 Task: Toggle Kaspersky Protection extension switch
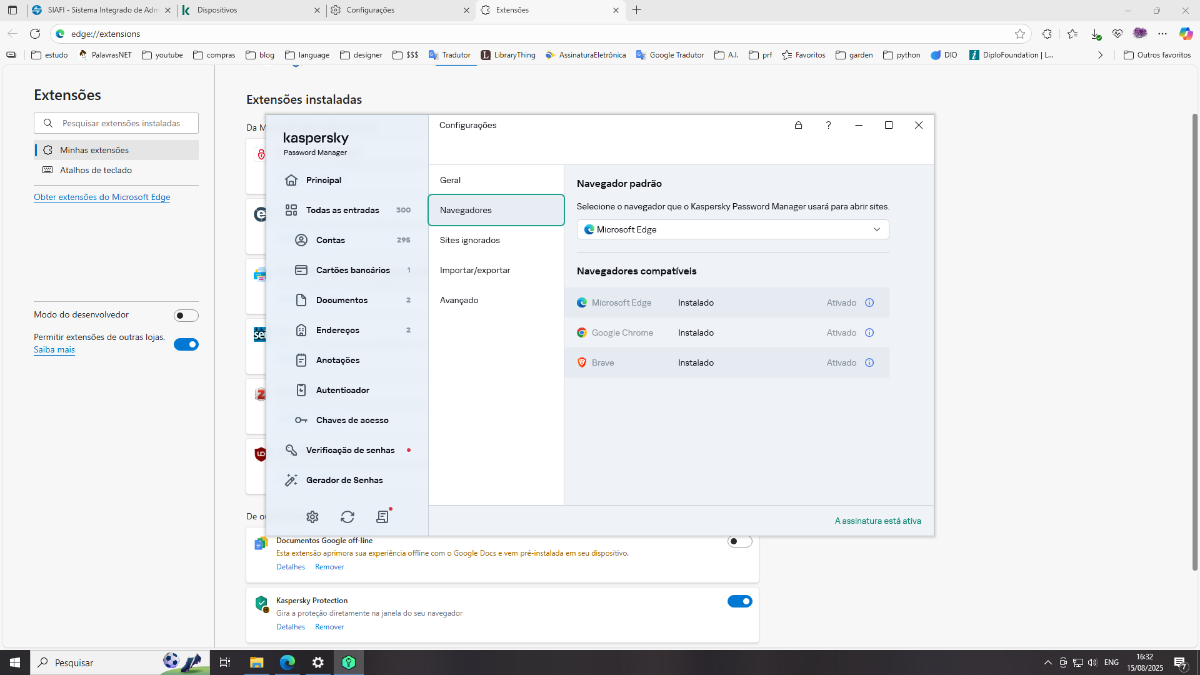(x=740, y=601)
